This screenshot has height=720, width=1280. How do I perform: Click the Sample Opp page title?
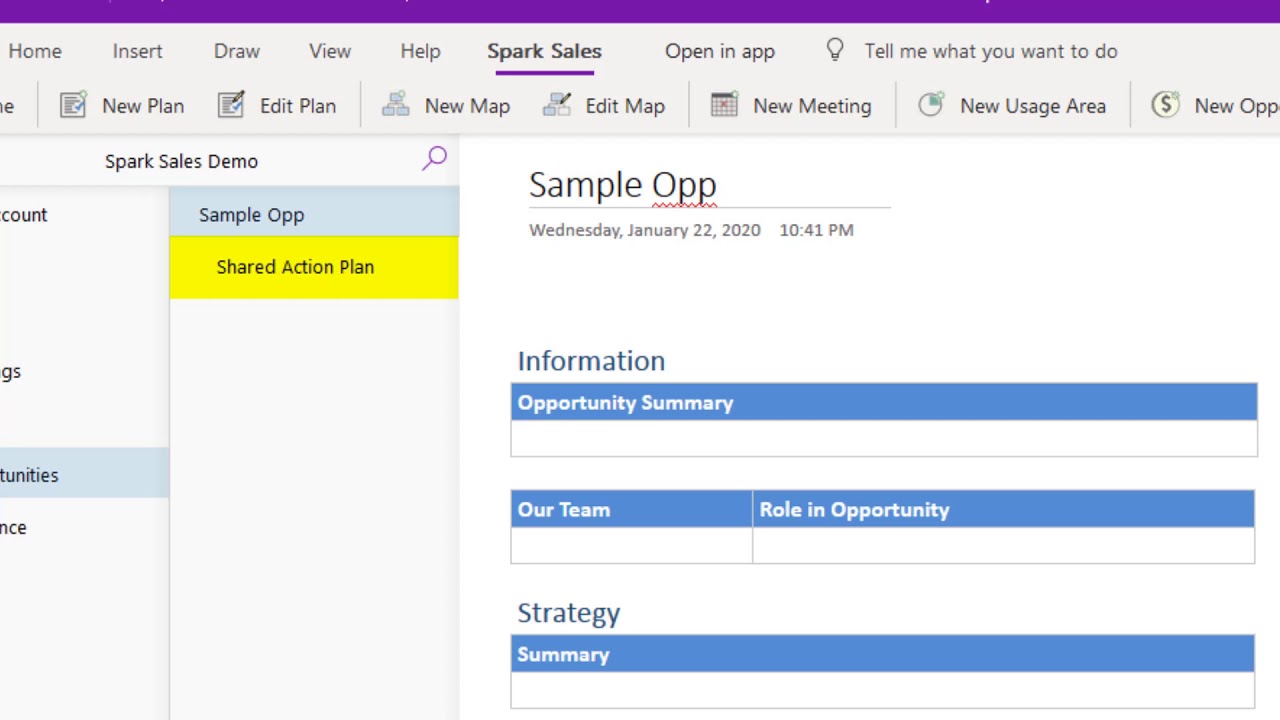pos(622,185)
